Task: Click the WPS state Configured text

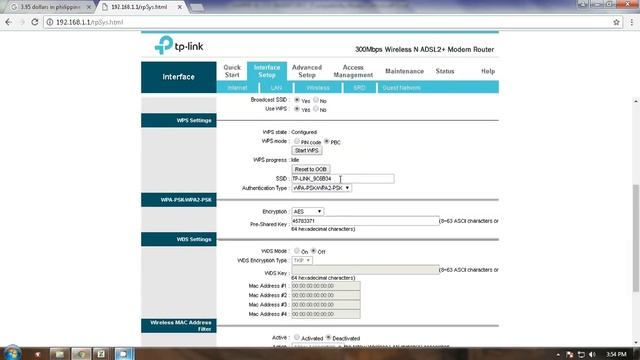Action: point(304,132)
